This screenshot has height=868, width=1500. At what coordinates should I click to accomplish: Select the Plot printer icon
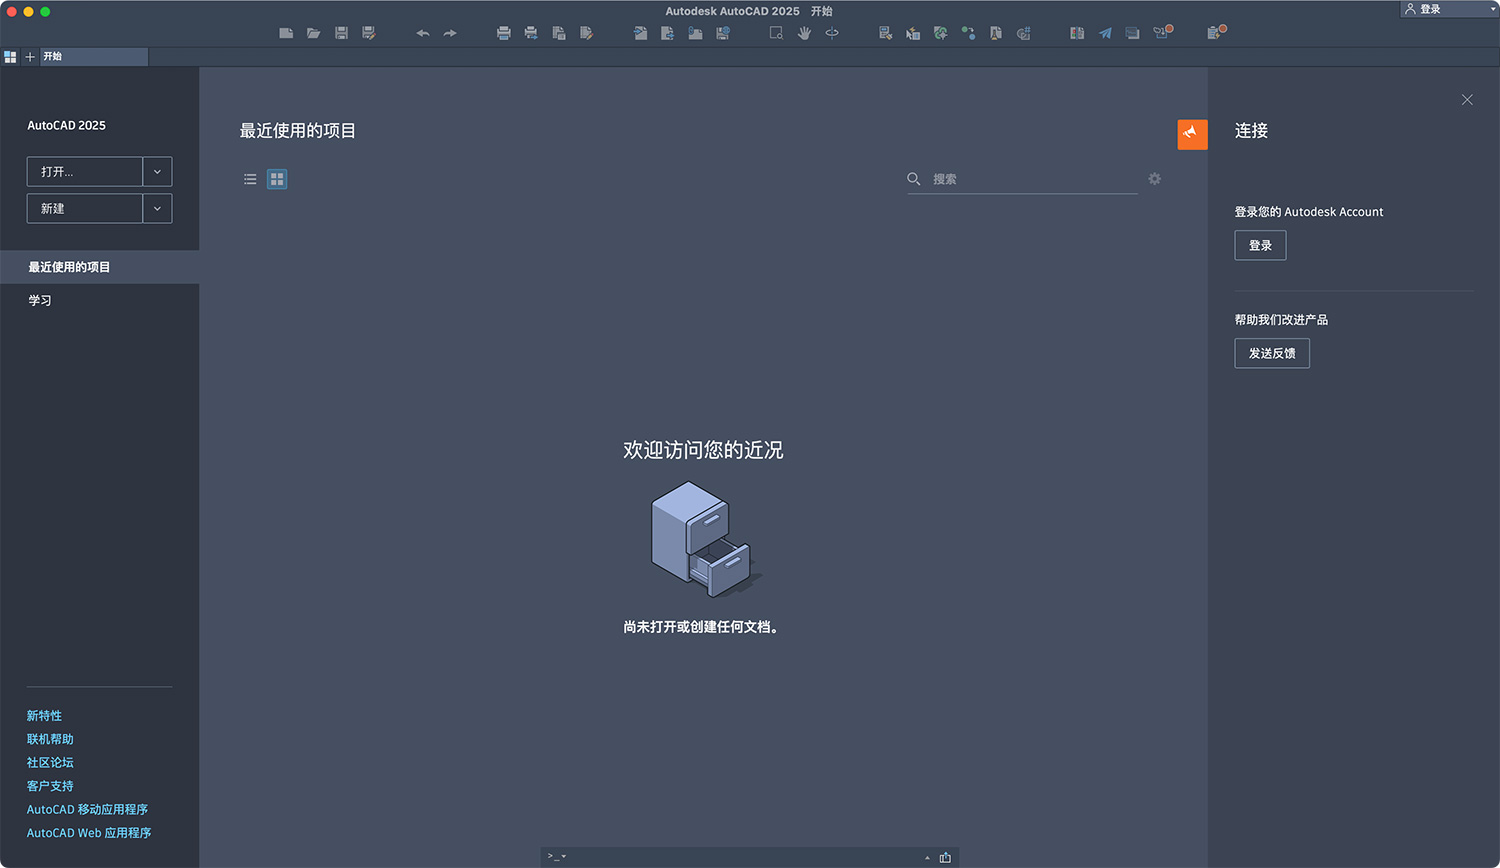503,33
